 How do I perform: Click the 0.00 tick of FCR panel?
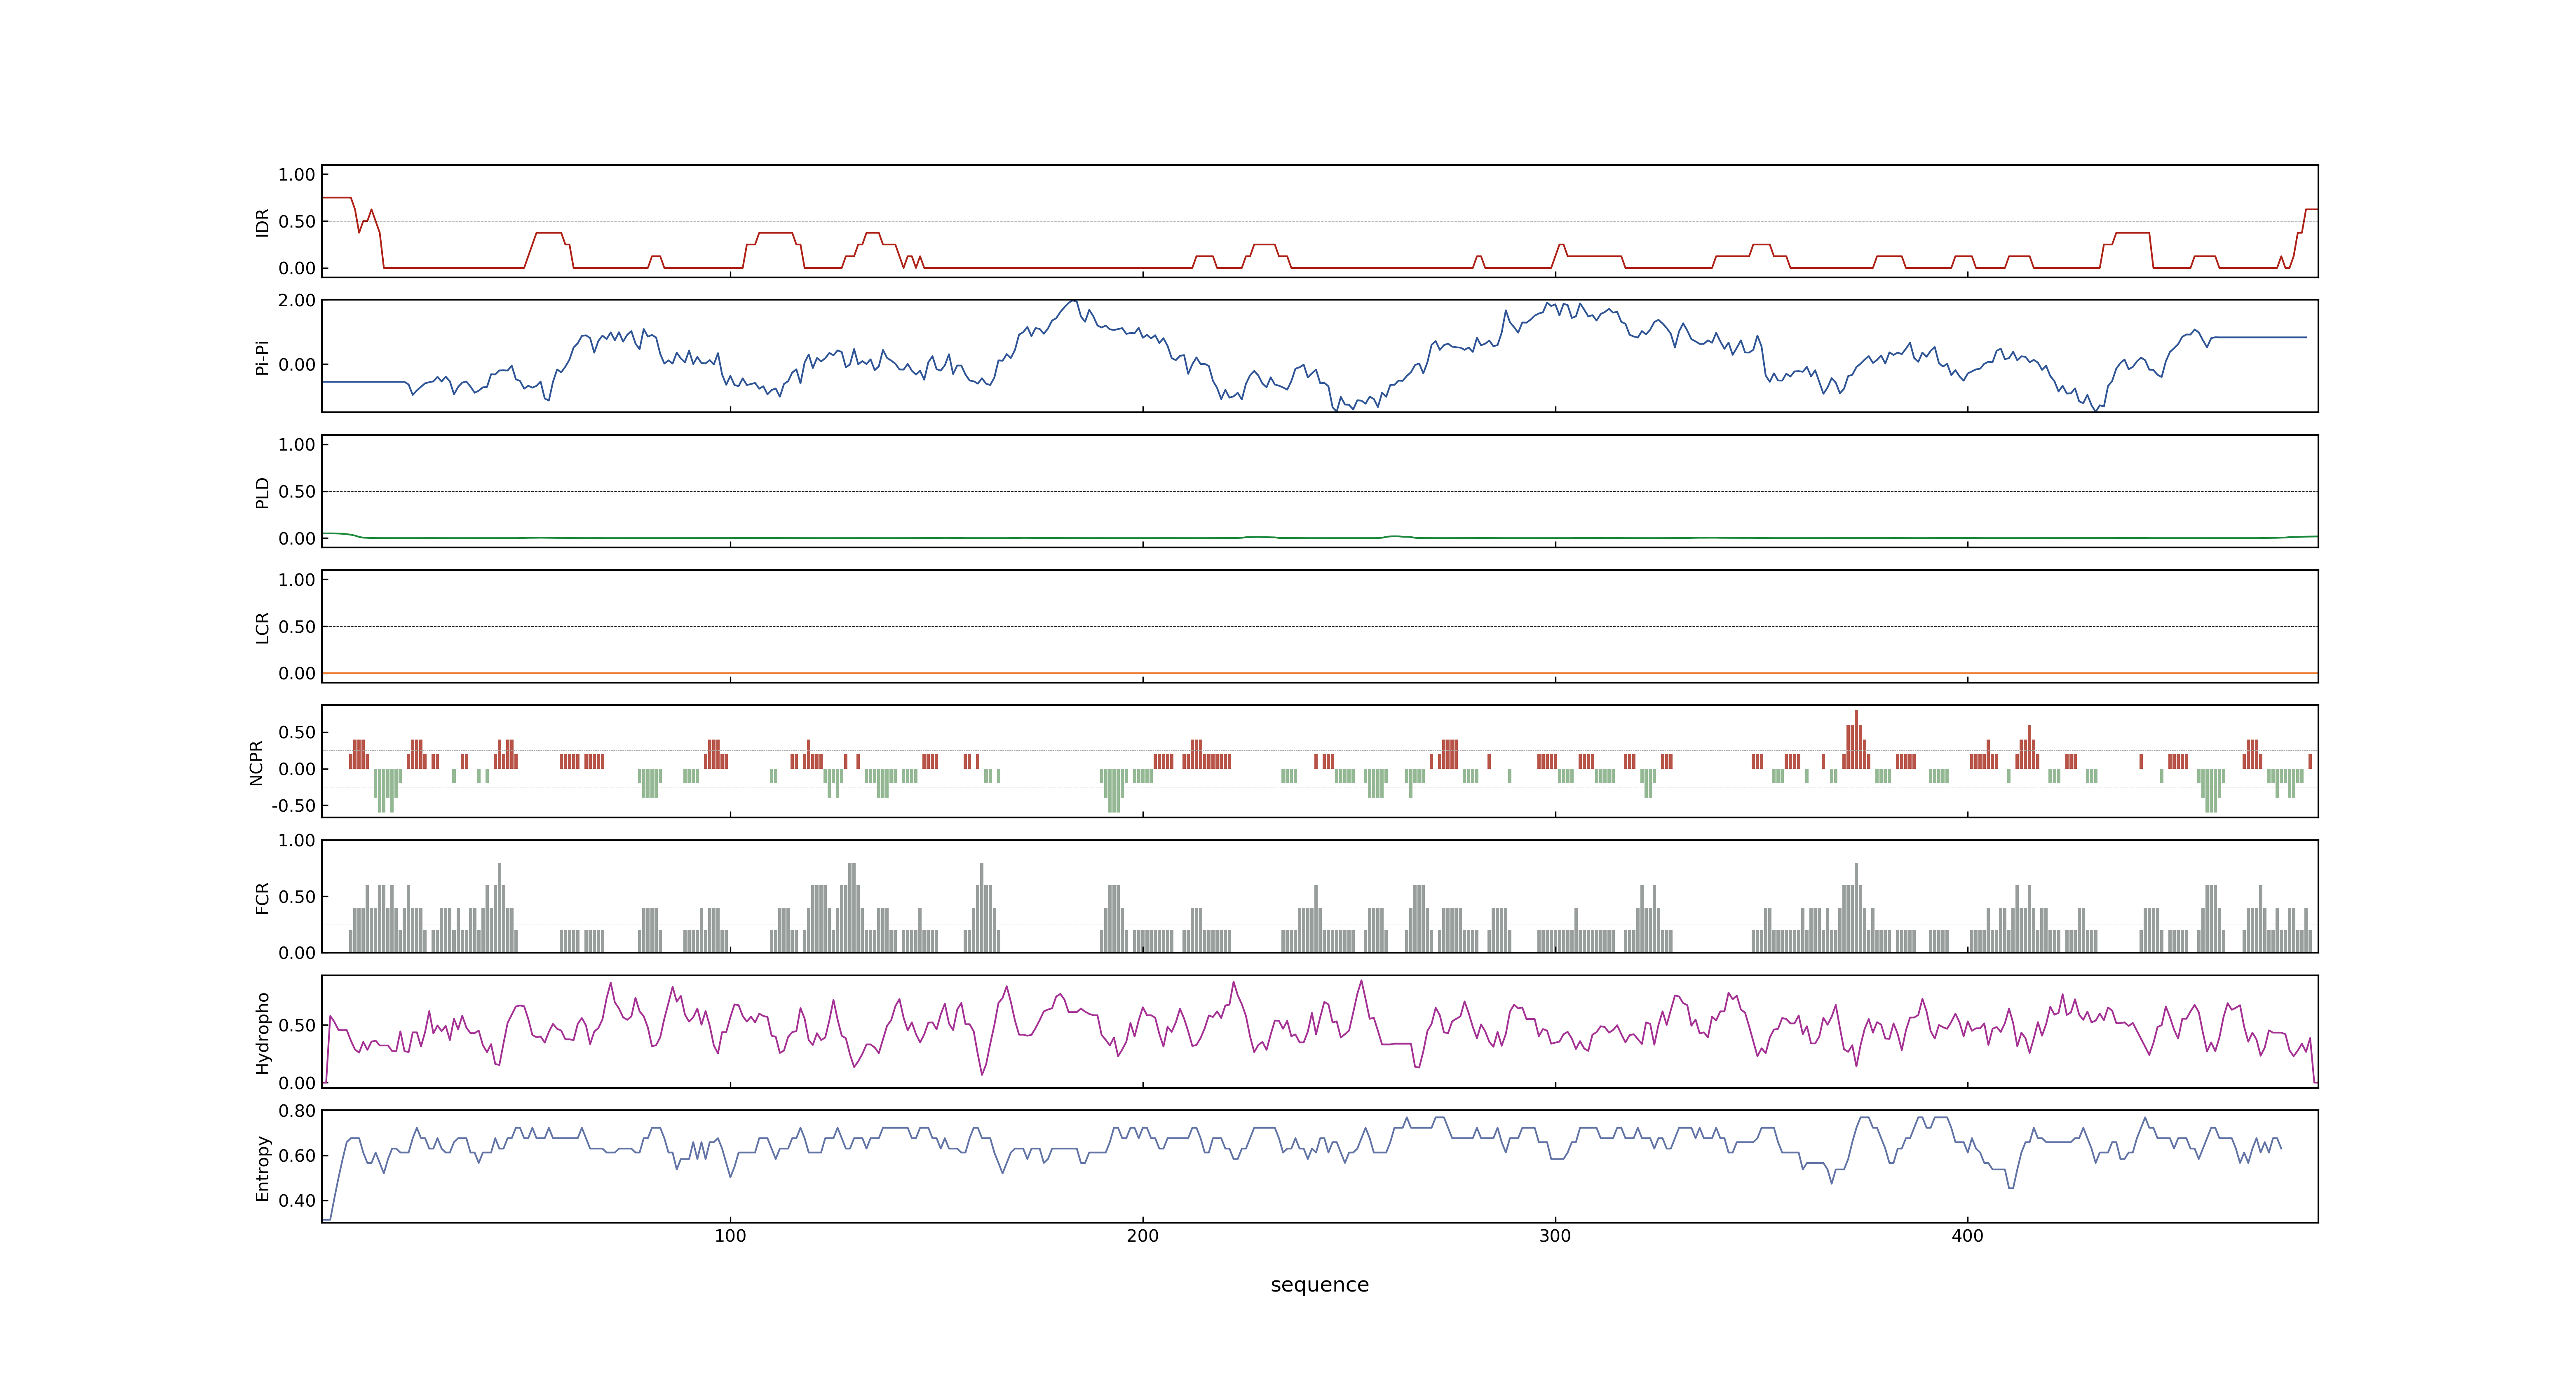(297, 953)
